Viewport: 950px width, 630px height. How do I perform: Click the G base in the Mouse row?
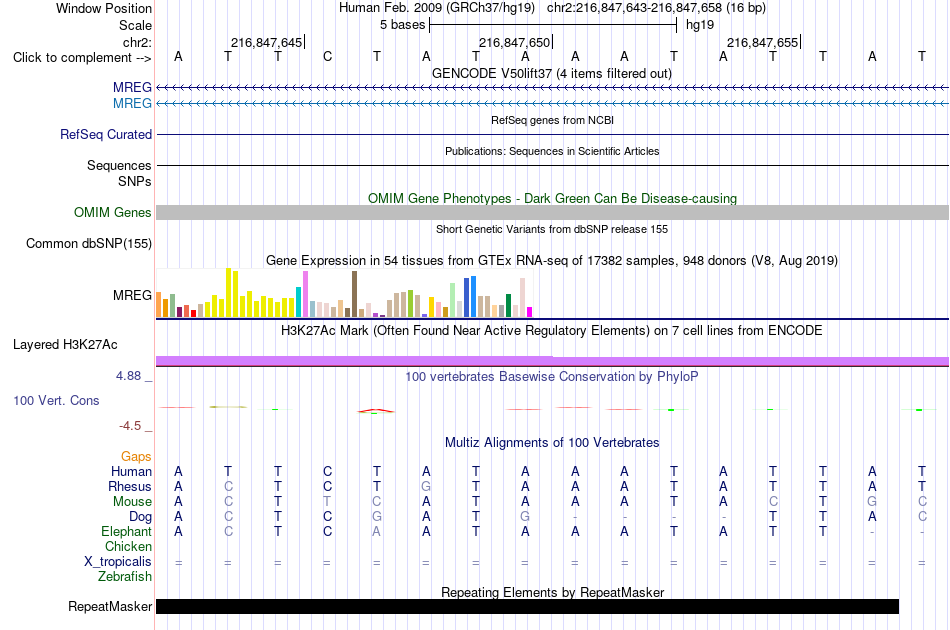pos(872,502)
